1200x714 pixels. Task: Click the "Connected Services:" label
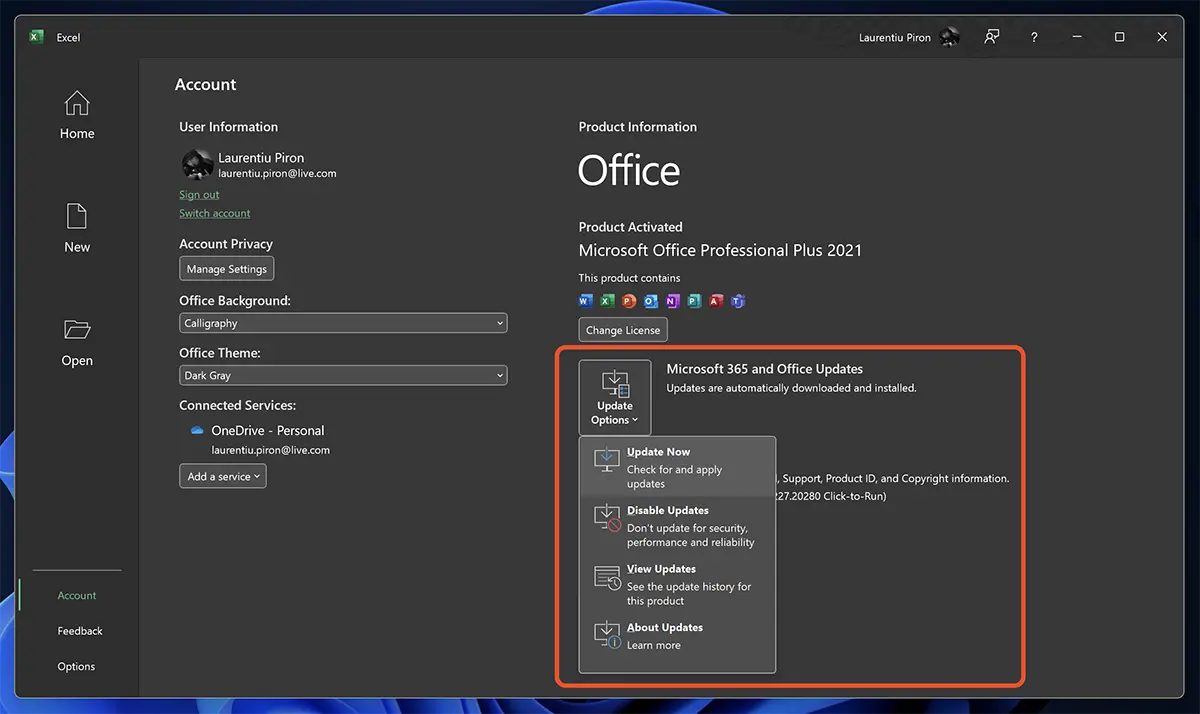tap(238, 405)
